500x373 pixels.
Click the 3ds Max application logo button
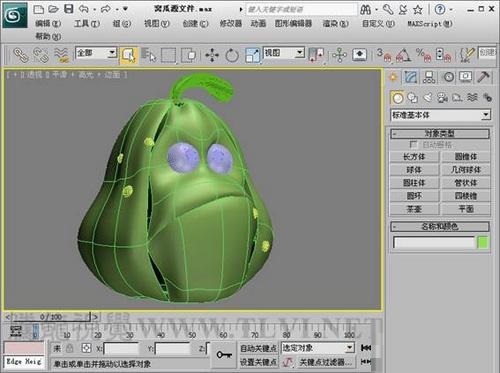pyautogui.click(x=14, y=15)
